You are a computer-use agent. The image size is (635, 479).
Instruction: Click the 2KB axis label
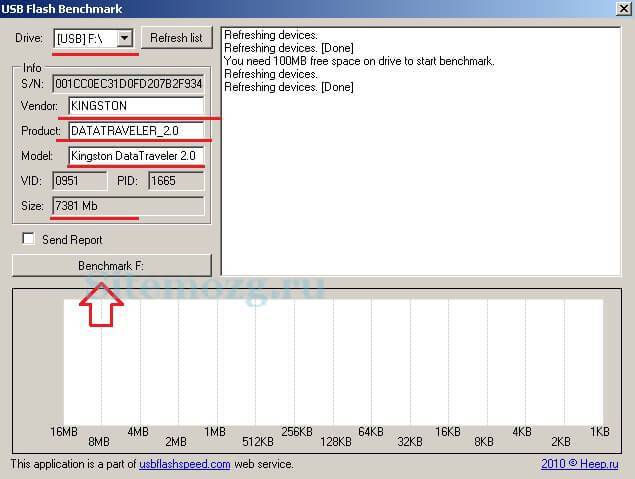tap(561, 441)
